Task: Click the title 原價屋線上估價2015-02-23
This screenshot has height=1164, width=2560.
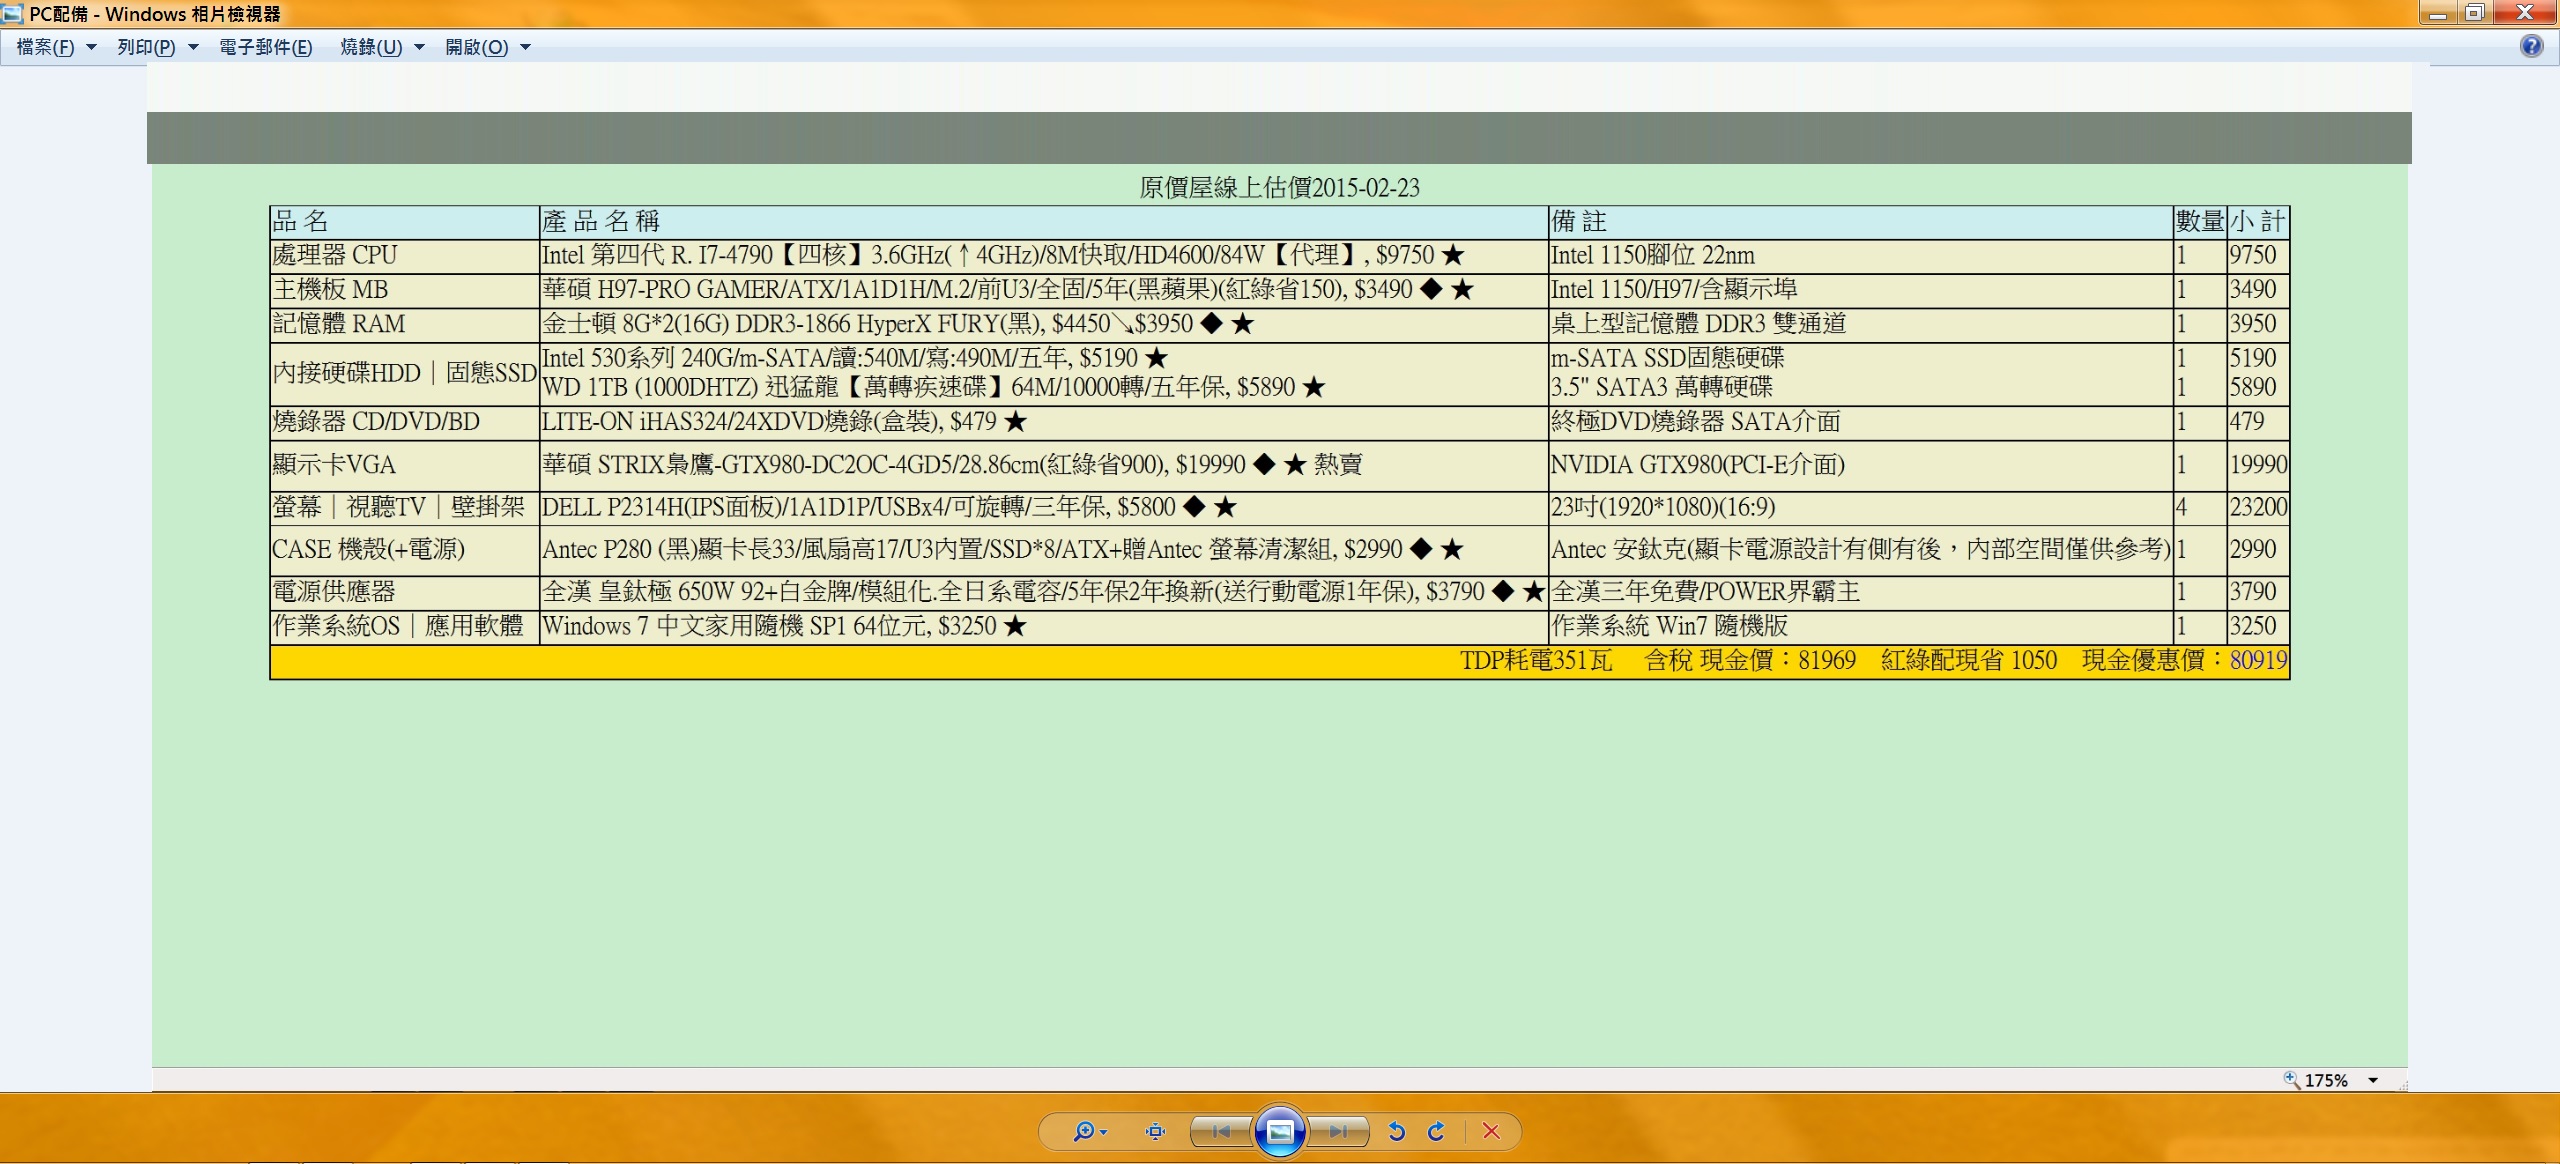Action: [1279, 188]
